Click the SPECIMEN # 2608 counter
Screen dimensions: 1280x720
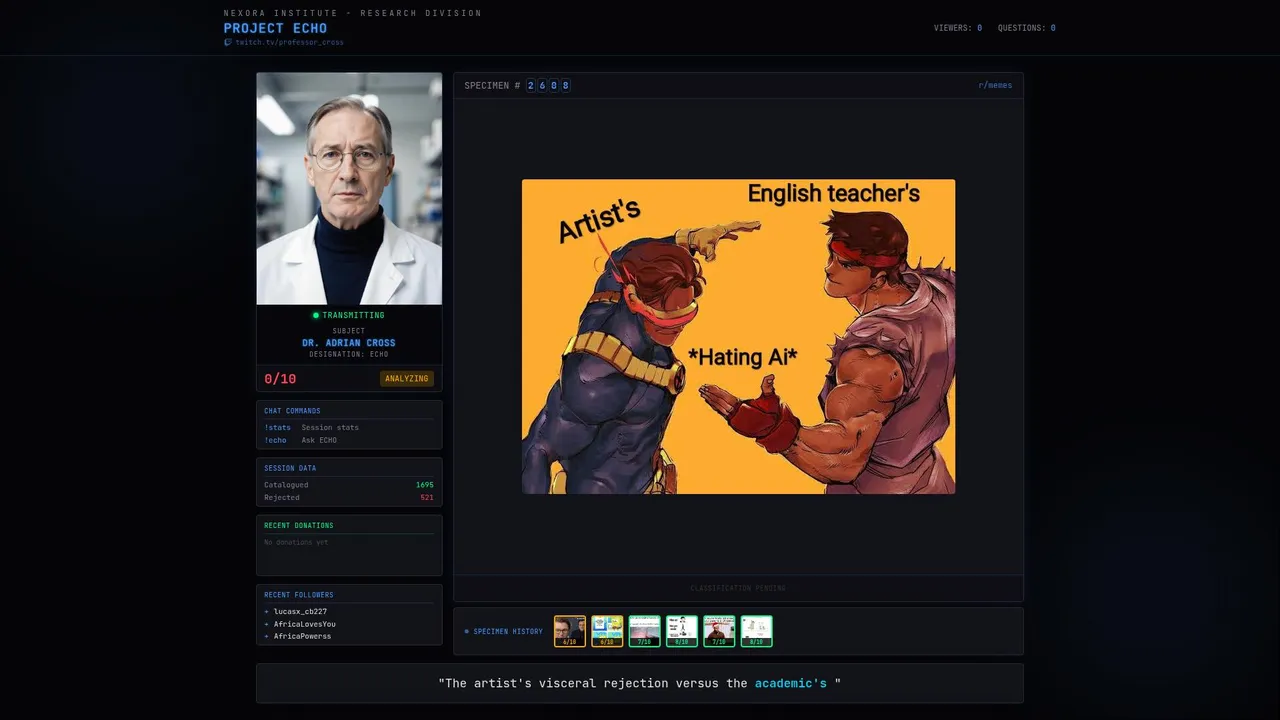point(517,85)
